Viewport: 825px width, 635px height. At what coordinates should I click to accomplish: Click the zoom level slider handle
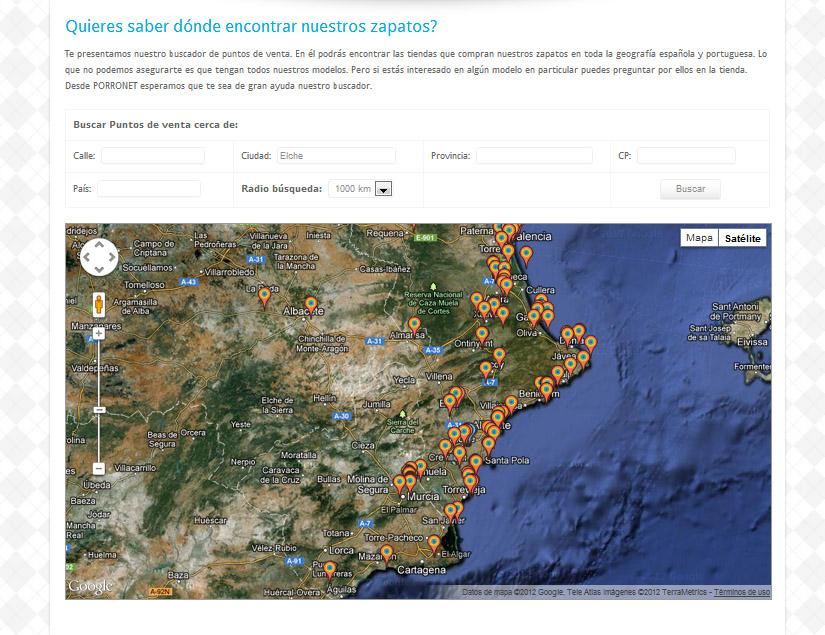(x=98, y=410)
